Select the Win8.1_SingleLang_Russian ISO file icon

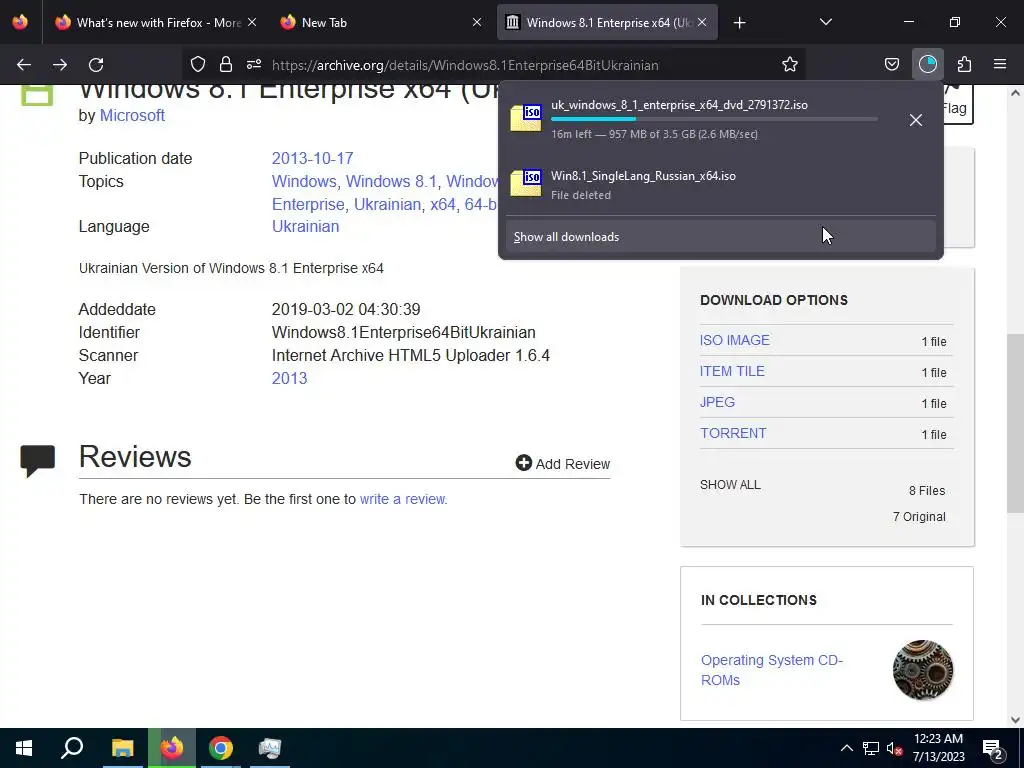point(526,184)
